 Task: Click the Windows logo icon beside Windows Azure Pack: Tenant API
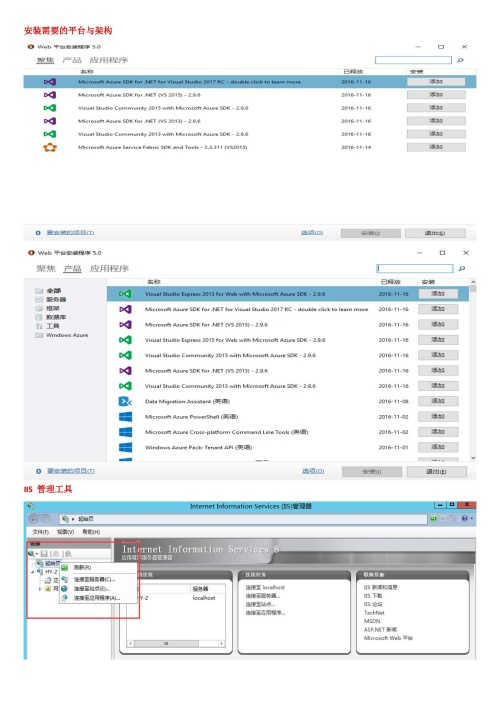click(x=125, y=447)
